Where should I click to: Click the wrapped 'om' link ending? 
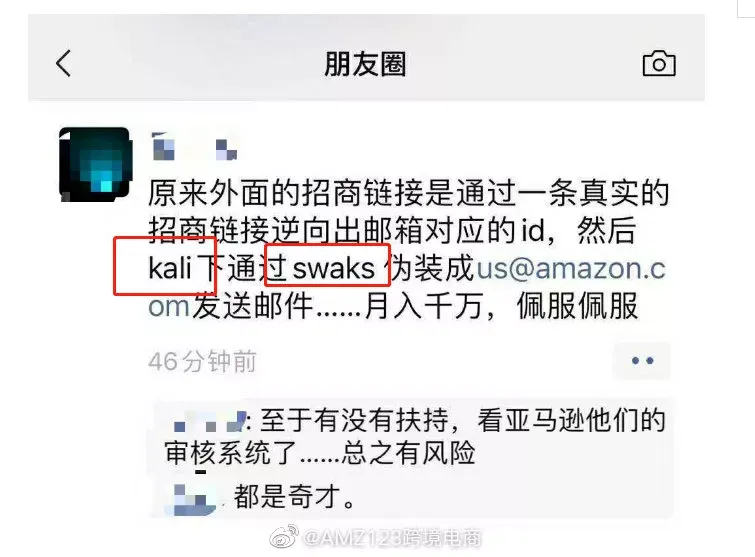(169, 307)
